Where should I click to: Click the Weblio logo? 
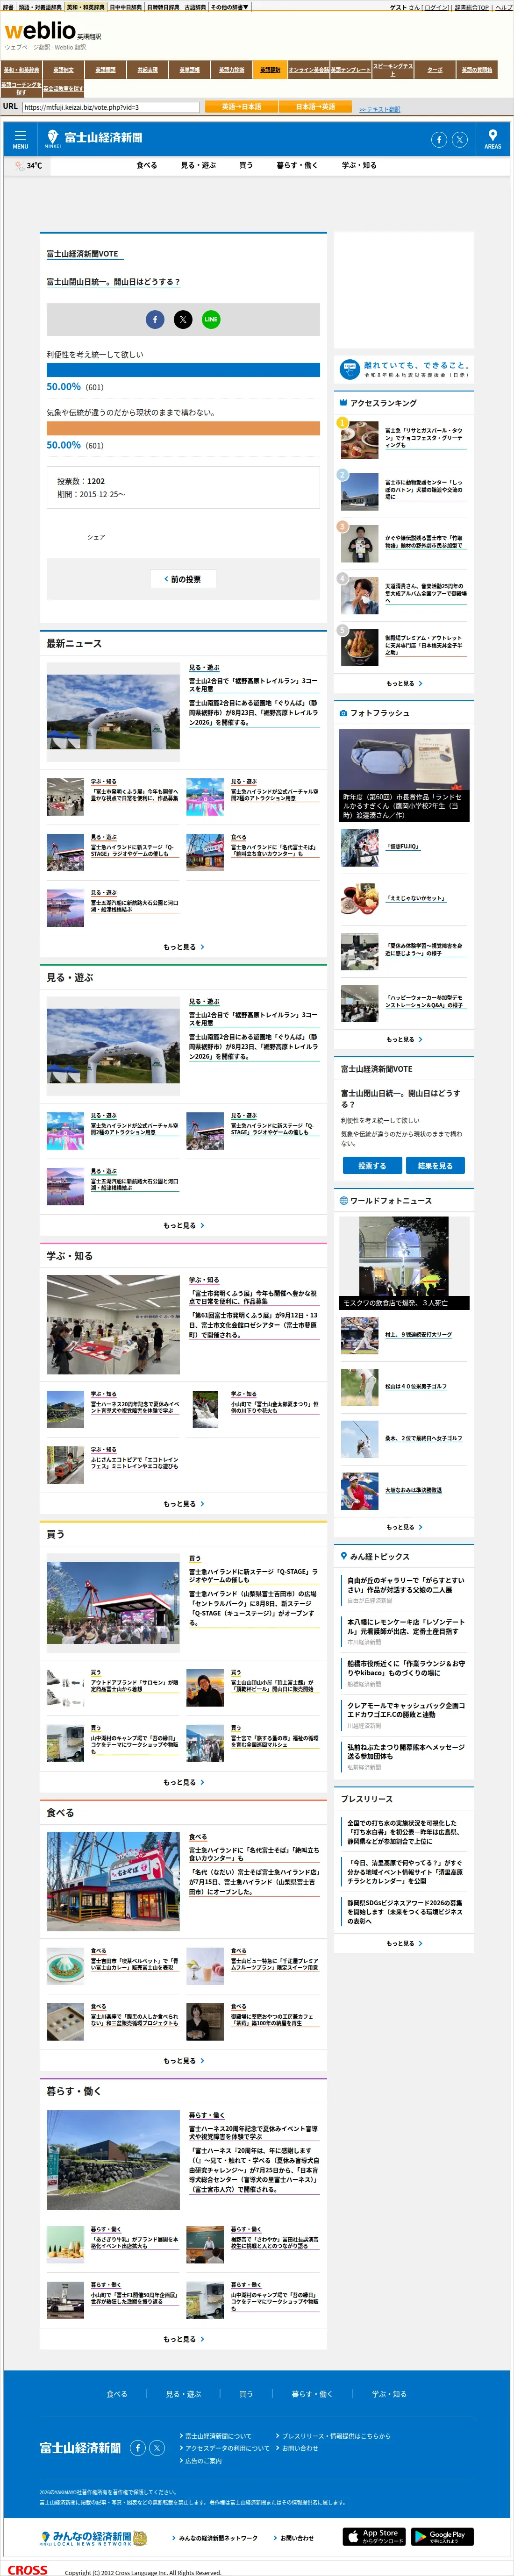(40, 31)
